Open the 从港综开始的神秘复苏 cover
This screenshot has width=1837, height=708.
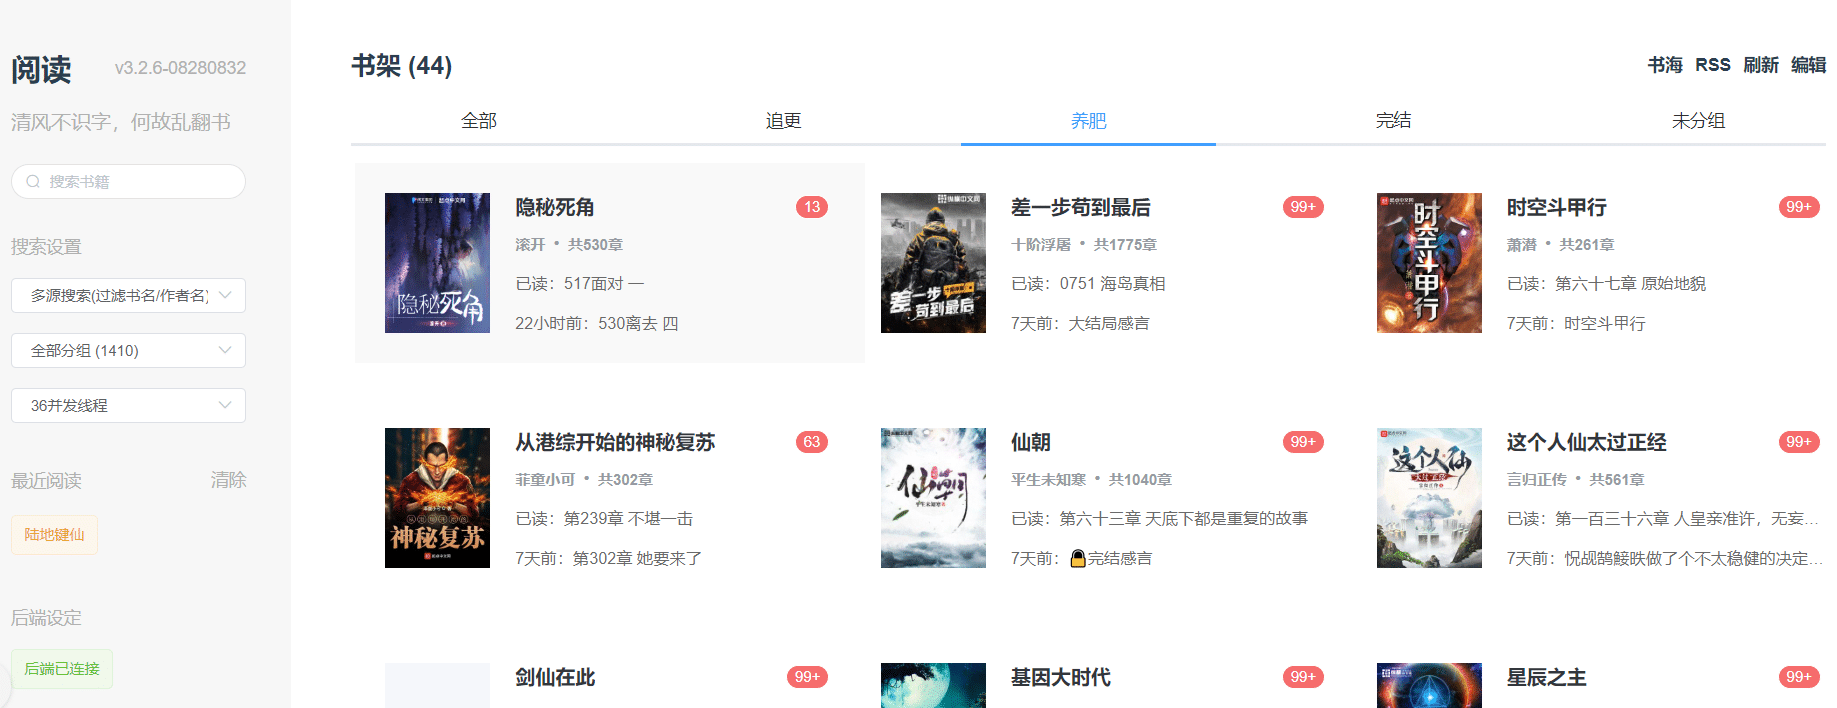[x=437, y=498]
